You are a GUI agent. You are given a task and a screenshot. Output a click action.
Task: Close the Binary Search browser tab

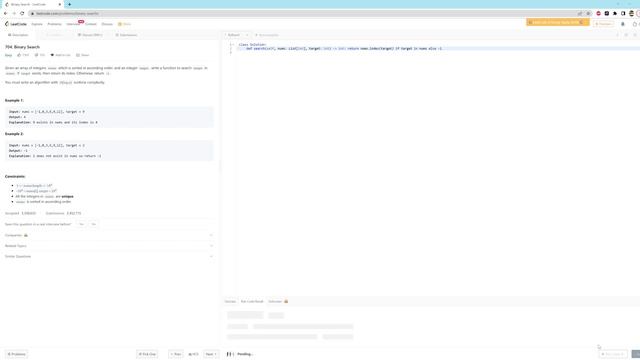(60, 4)
